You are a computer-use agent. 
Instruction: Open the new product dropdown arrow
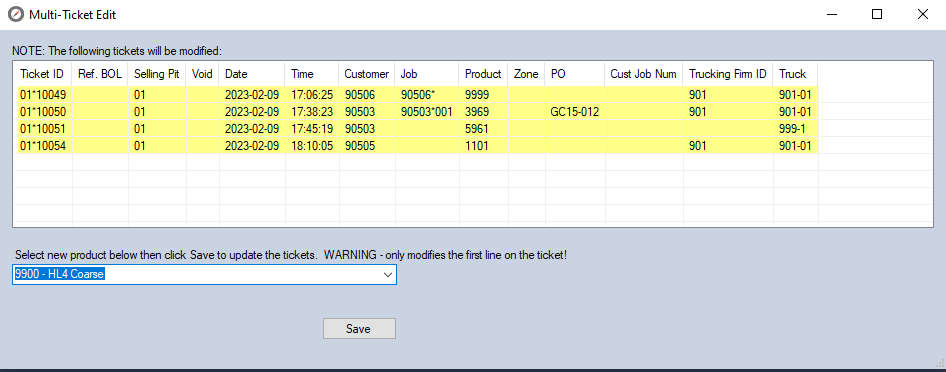388,274
